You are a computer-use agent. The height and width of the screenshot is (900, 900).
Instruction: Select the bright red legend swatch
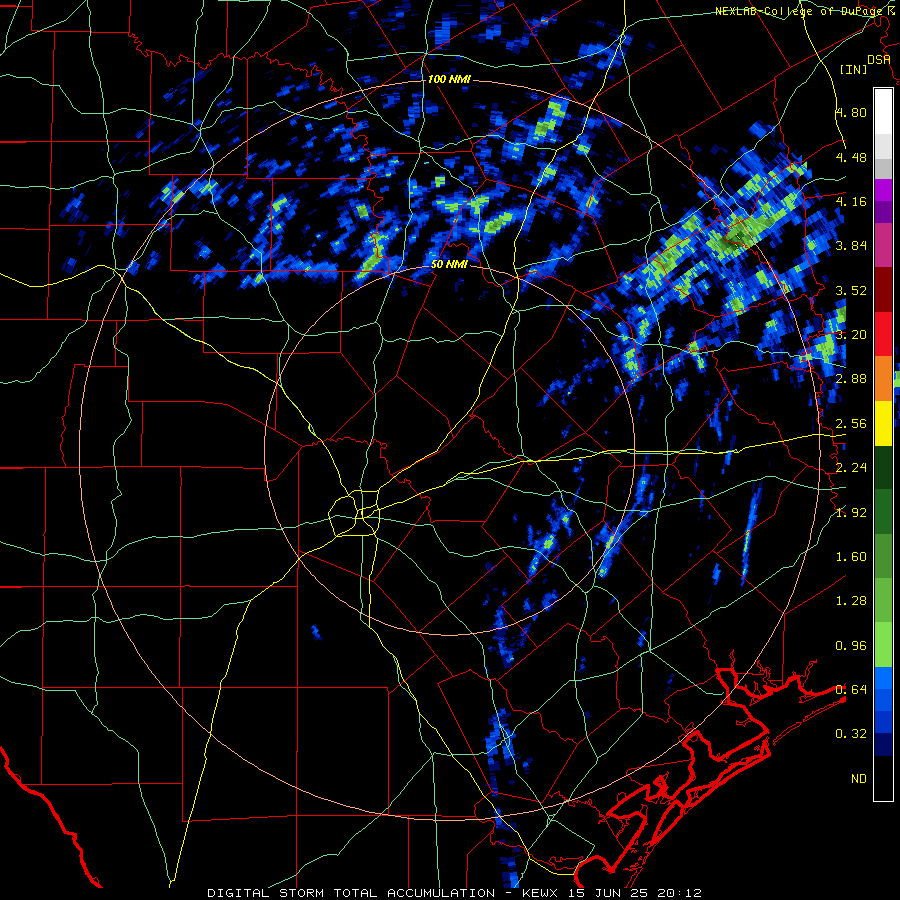point(883,334)
